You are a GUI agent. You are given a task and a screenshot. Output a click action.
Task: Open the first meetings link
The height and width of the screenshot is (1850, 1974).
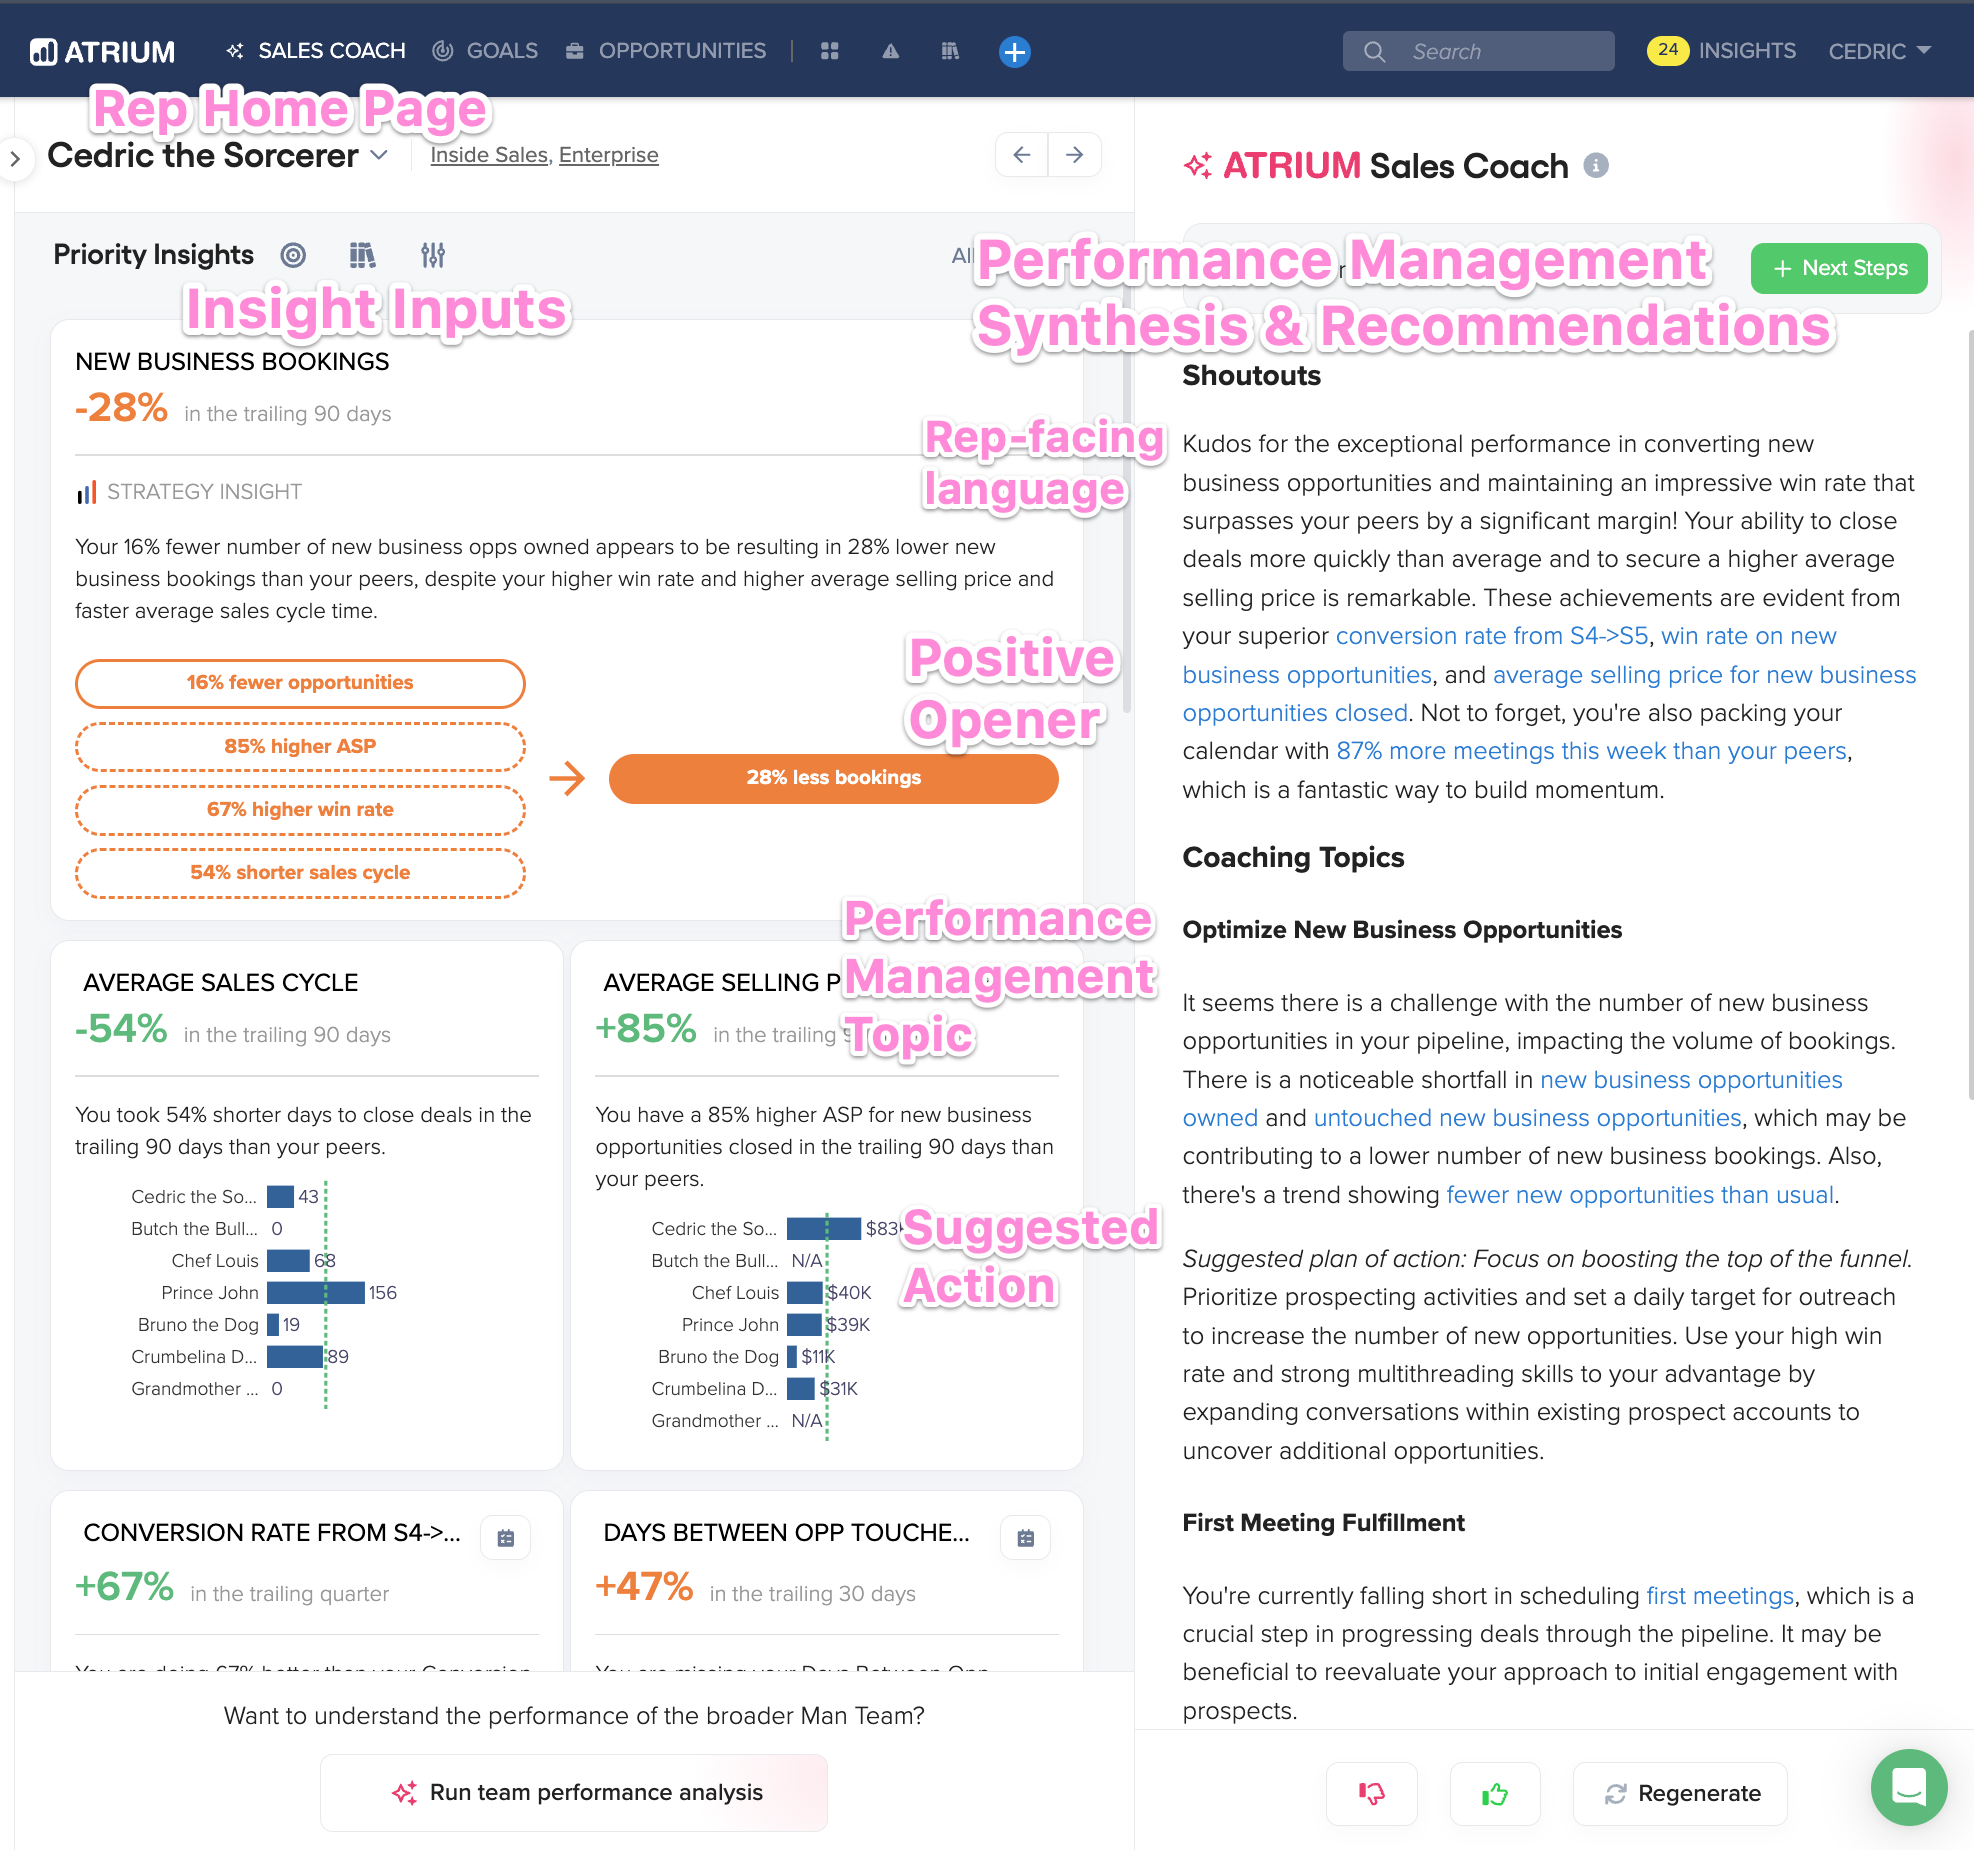click(x=1720, y=1596)
